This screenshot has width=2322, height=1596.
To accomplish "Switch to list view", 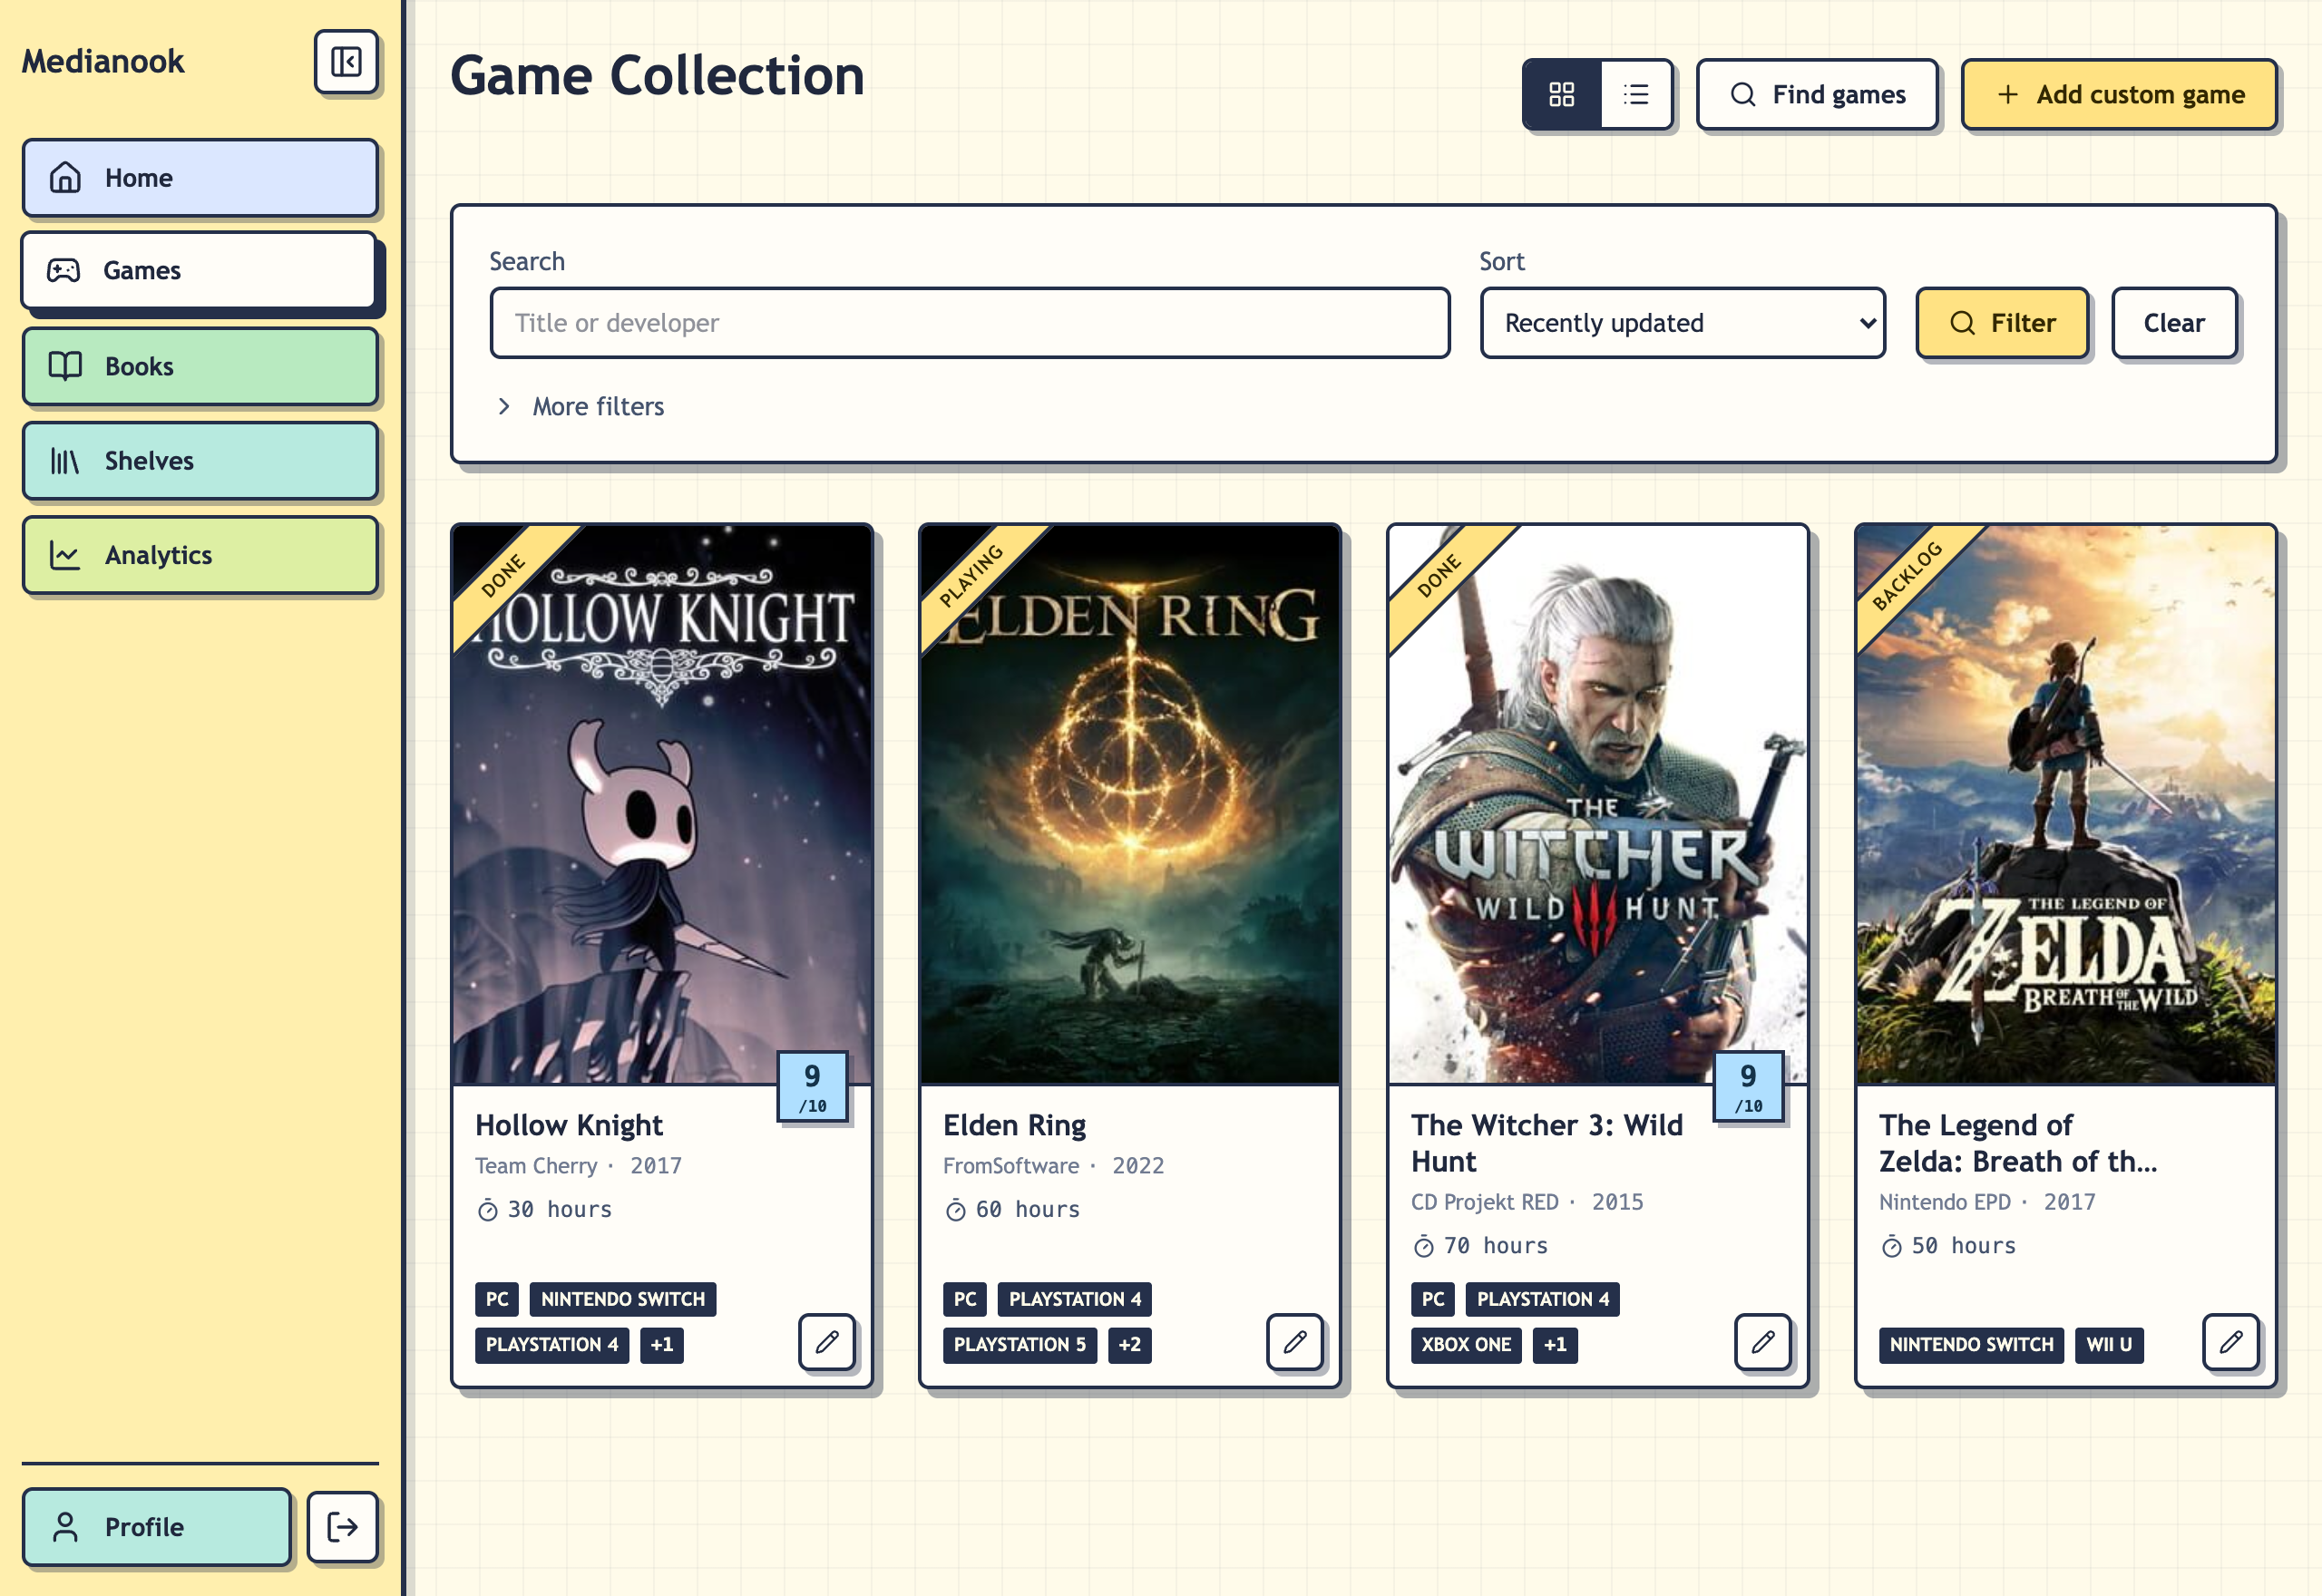I will (1636, 94).
